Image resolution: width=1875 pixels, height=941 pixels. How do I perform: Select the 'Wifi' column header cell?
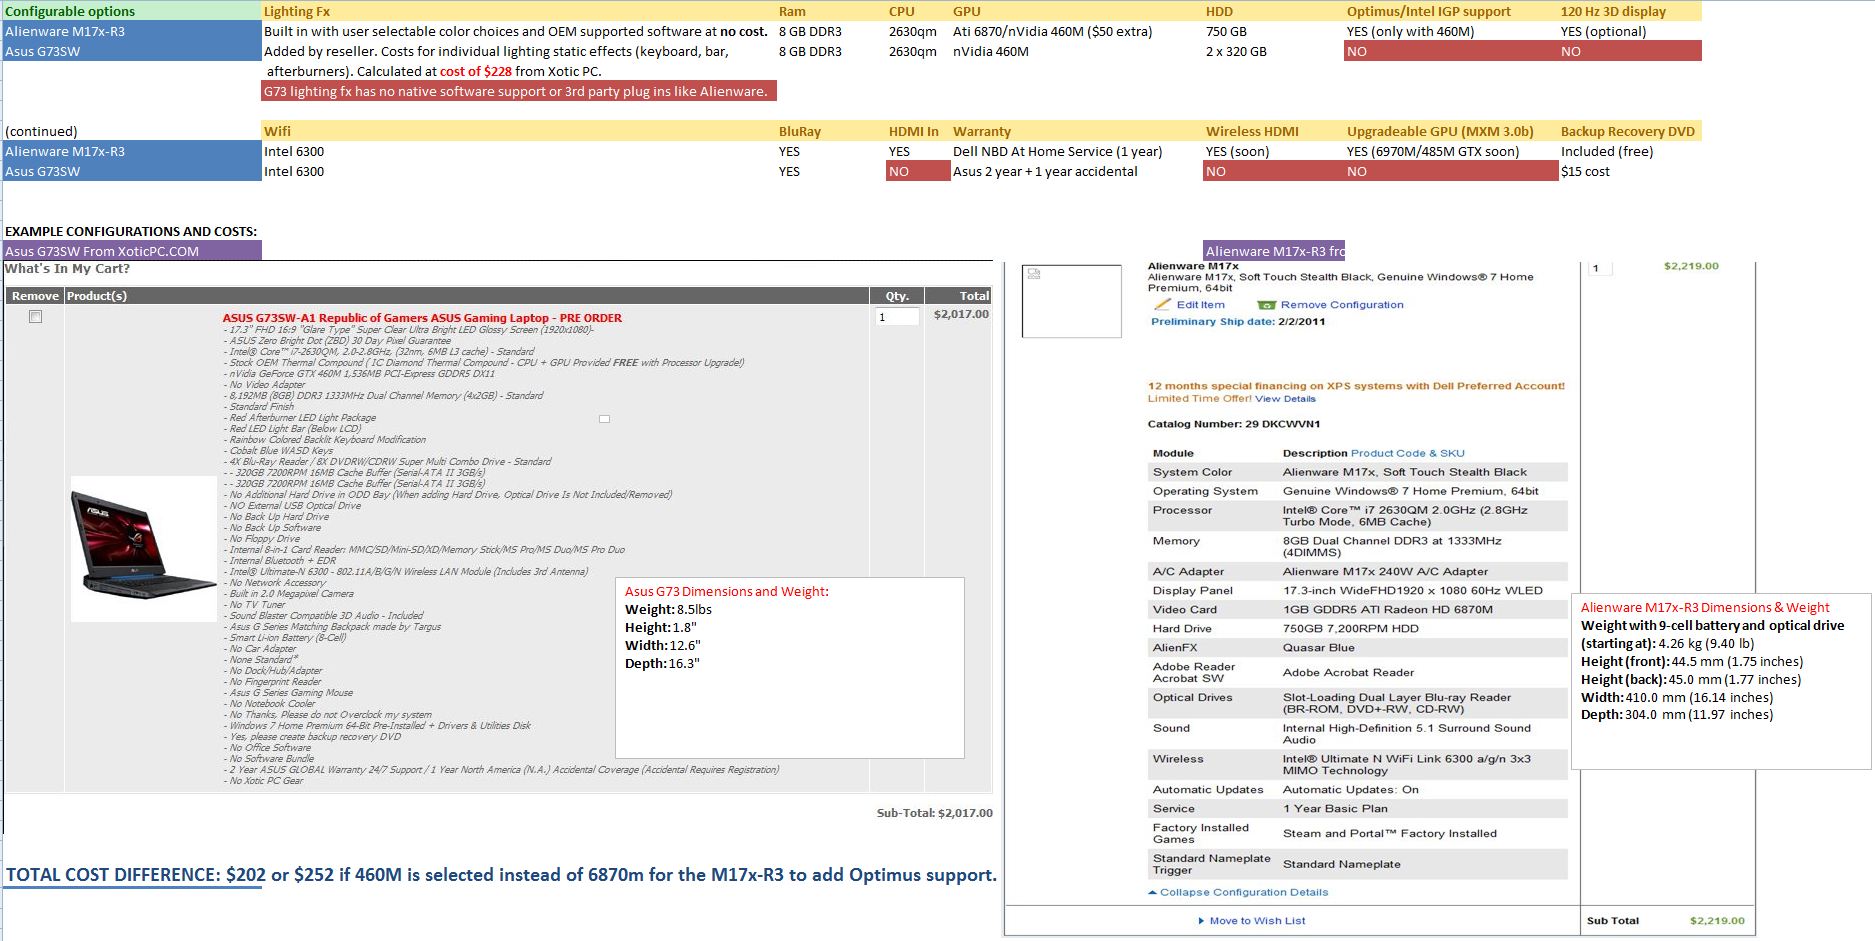pyautogui.click(x=519, y=131)
